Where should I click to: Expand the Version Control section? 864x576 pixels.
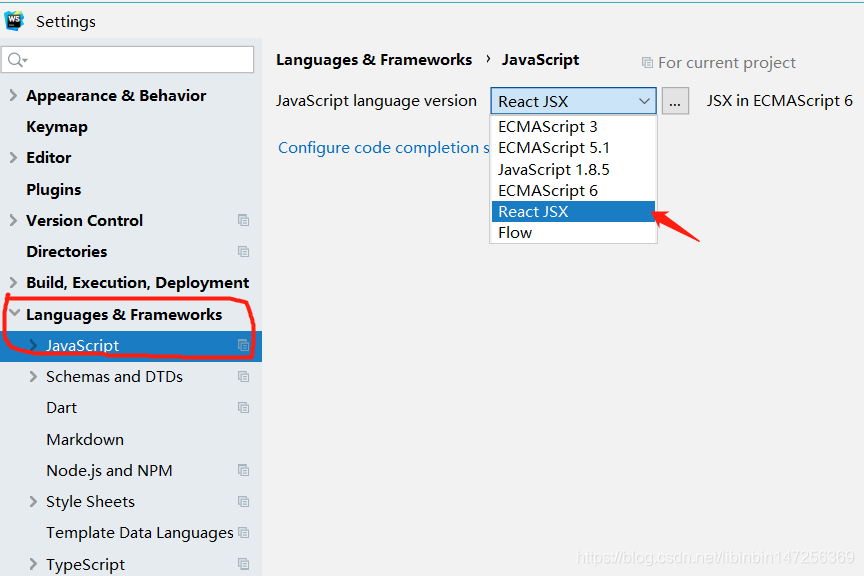pyautogui.click(x=13, y=220)
